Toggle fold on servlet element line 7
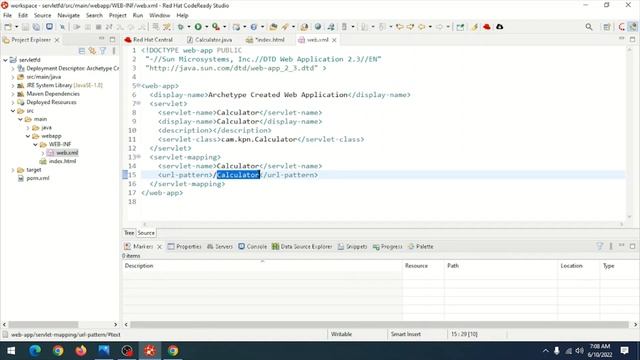Screen dimensions: 640x360 click(139, 103)
